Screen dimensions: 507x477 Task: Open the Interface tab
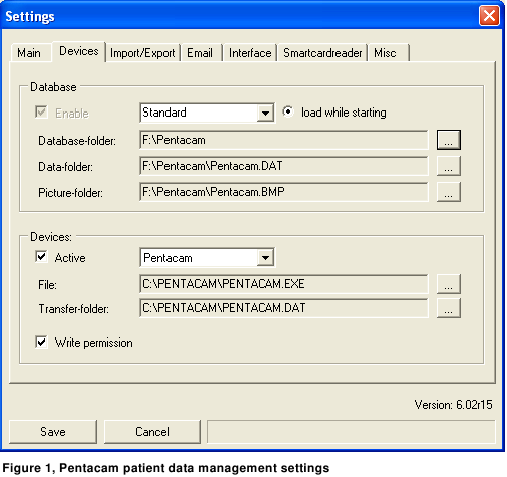pos(250,53)
